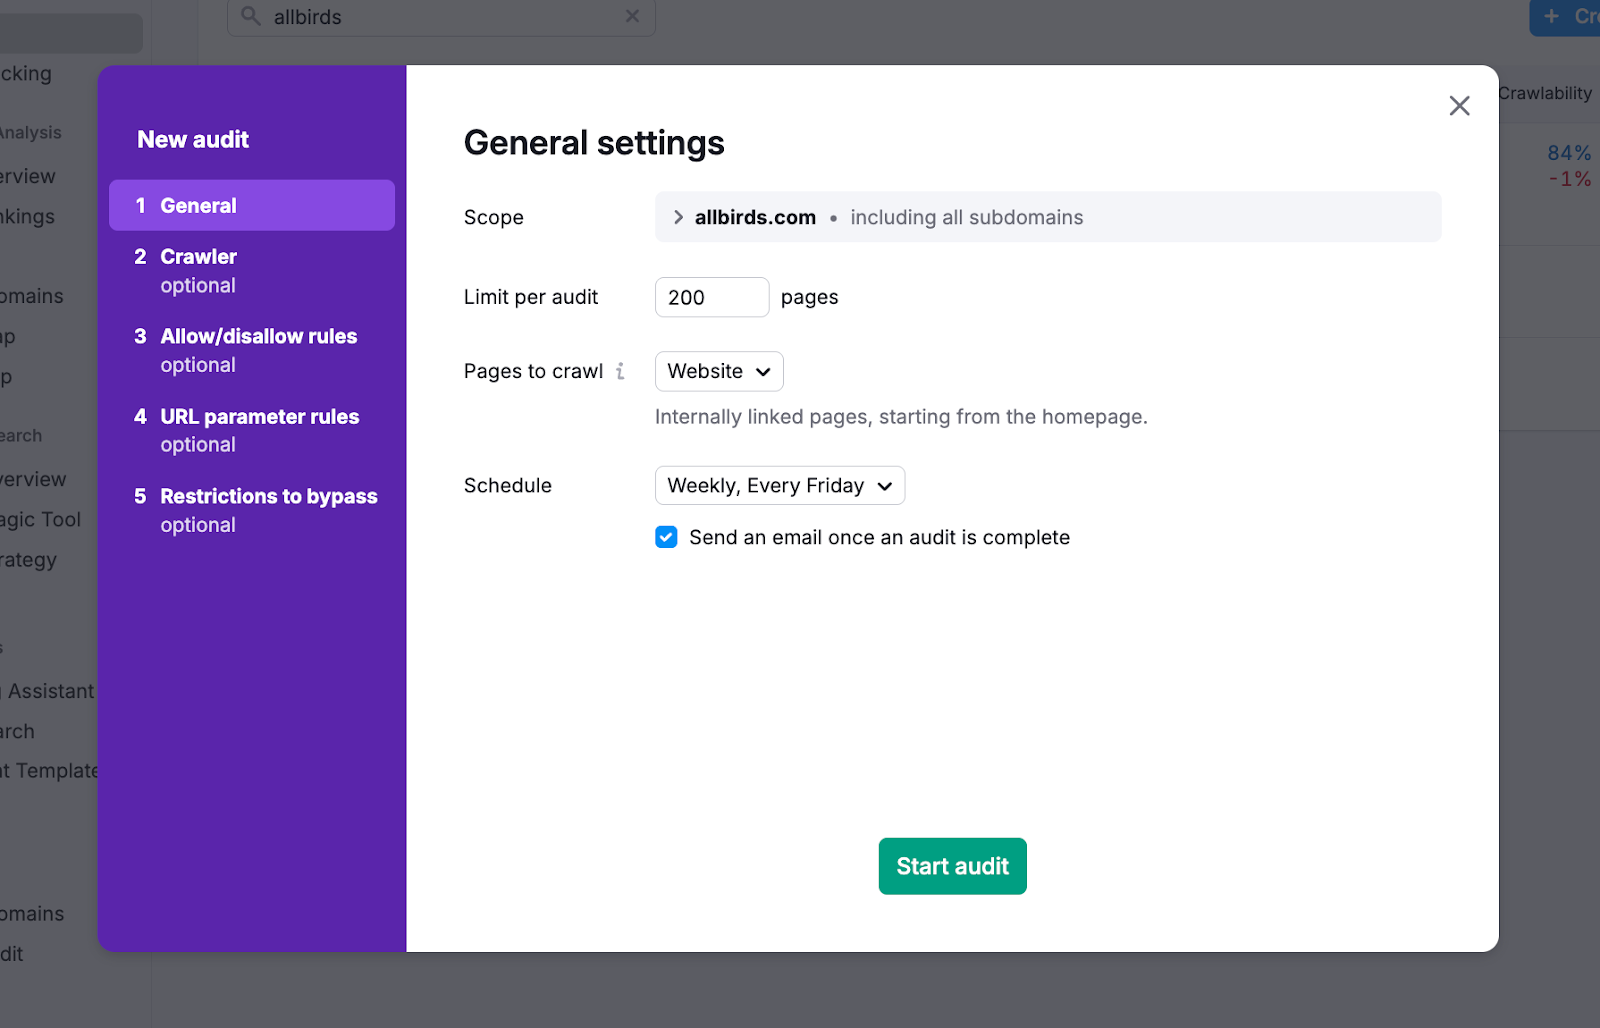The height and width of the screenshot is (1028, 1600).
Task: Click the info icon next to Pages to crawl
Action: 622,371
